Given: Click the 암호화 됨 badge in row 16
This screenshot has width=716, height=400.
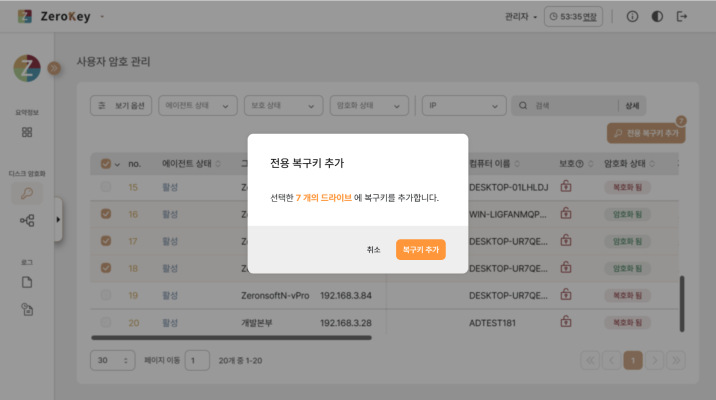Looking at the screenshot, I should [627, 214].
